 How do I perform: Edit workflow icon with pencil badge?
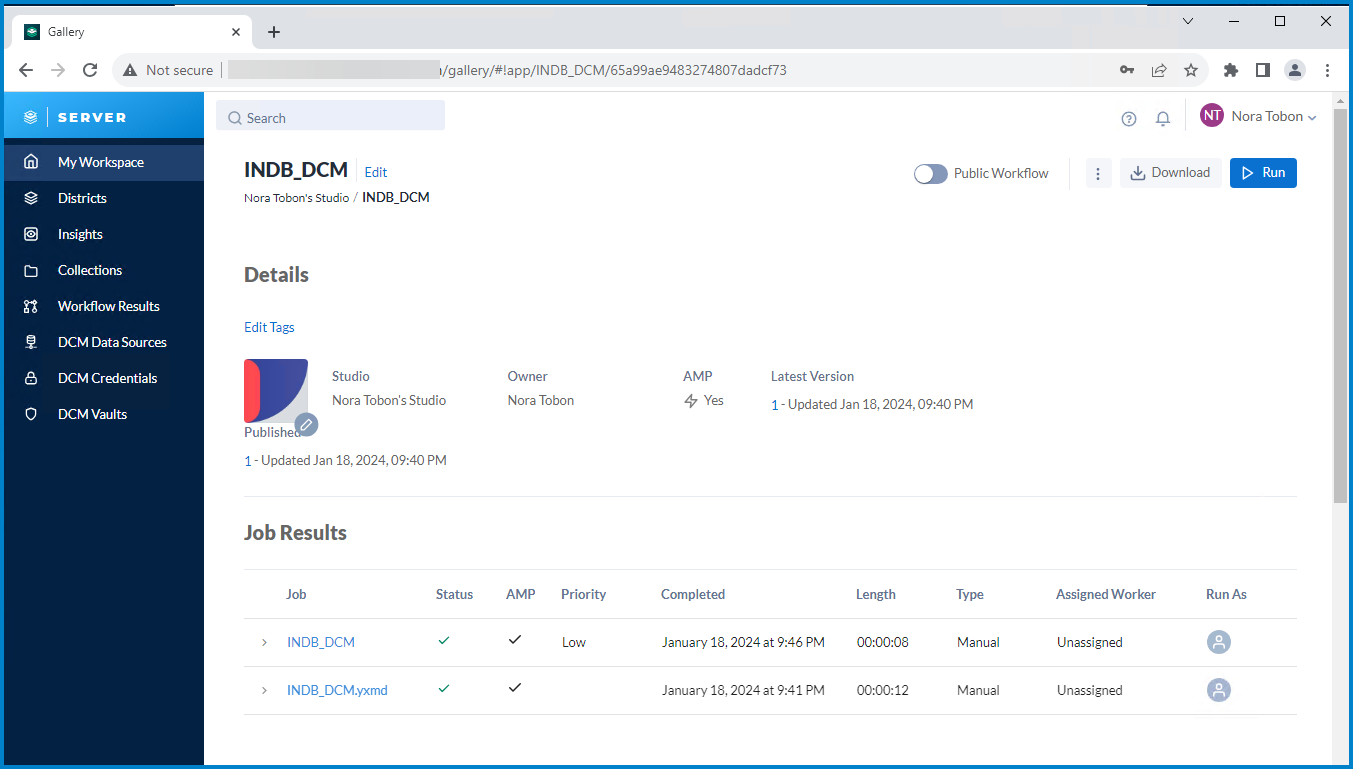point(307,425)
